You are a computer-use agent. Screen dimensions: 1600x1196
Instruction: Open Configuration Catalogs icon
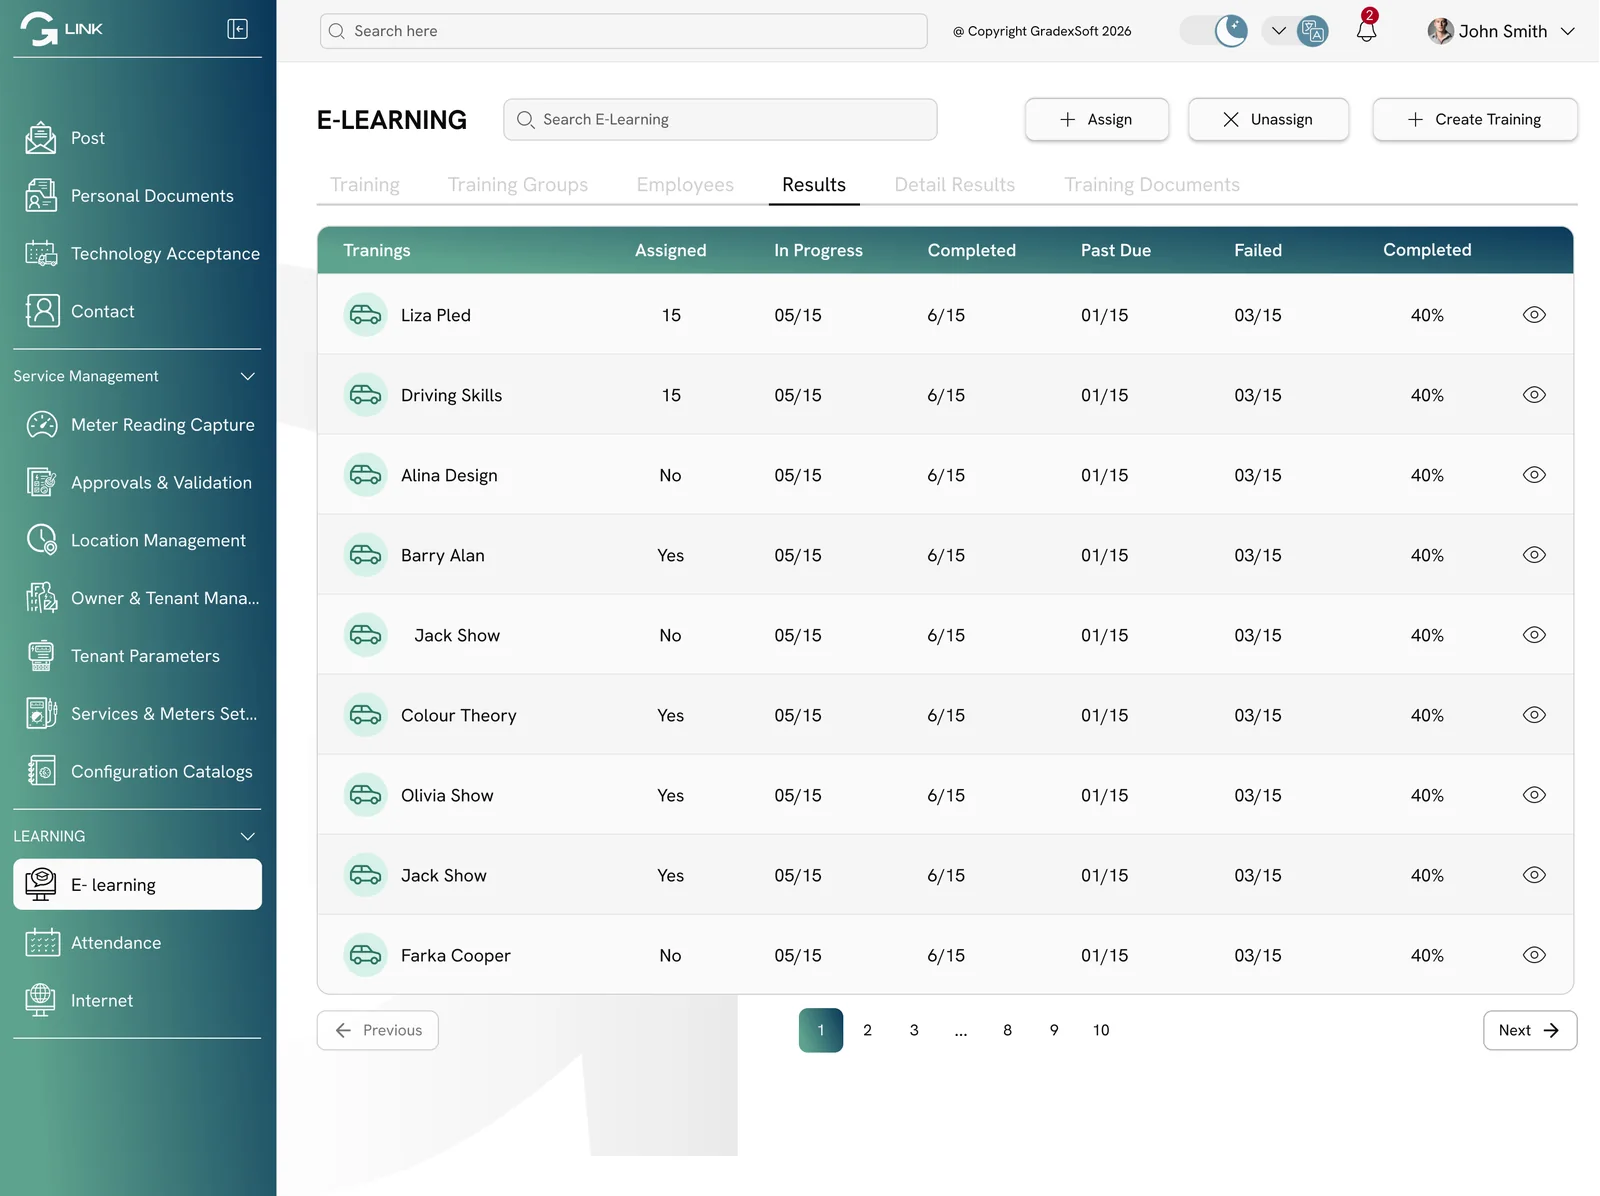click(x=41, y=771)
